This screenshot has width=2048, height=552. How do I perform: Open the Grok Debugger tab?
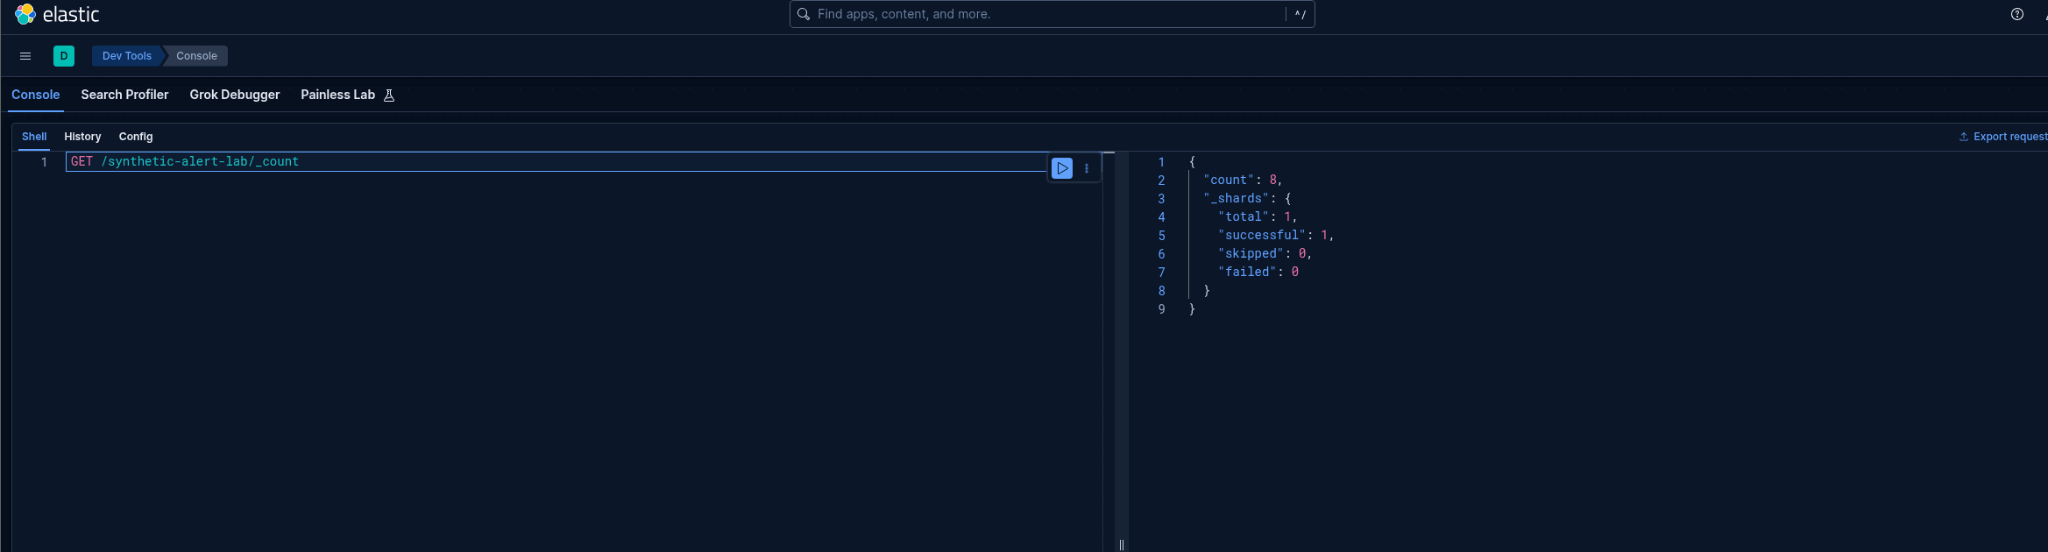tap(235, 95)
